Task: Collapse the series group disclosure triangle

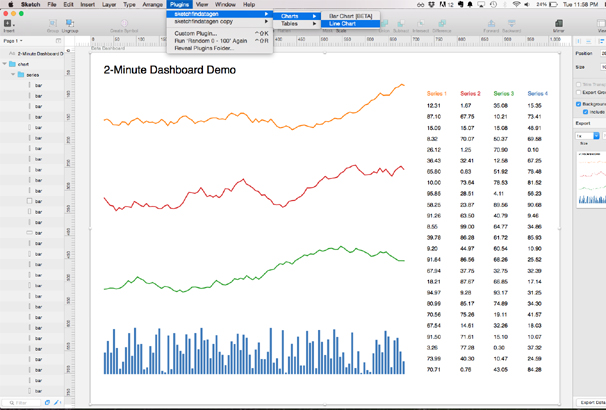Action: 14,75
